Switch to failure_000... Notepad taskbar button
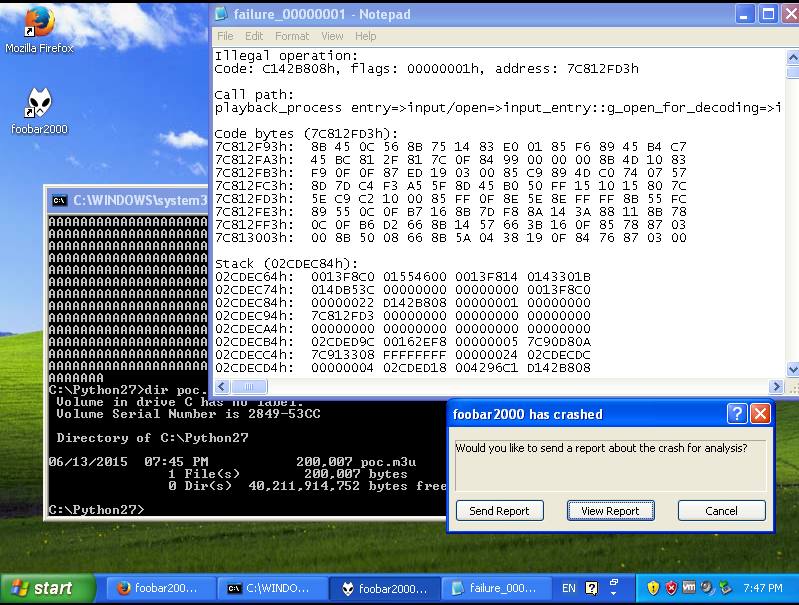 tap(496, 588)
